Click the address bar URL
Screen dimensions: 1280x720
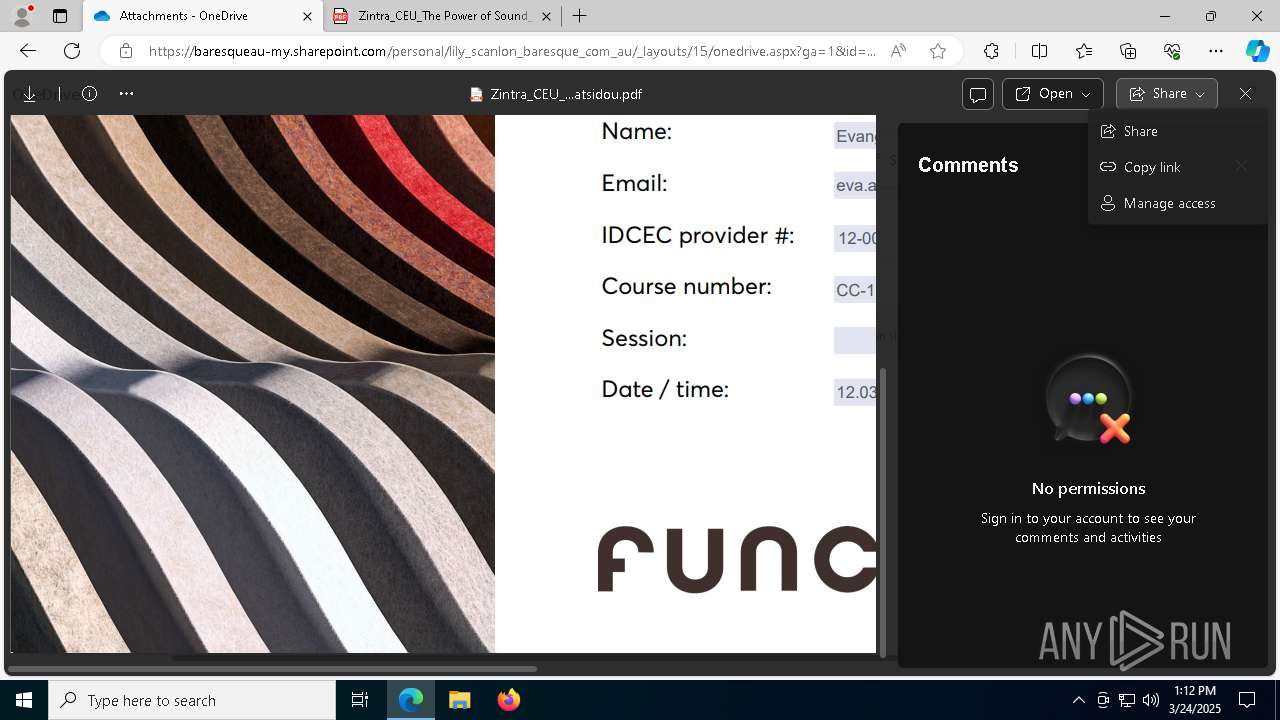pyautogui.click(x=512, y=51)
